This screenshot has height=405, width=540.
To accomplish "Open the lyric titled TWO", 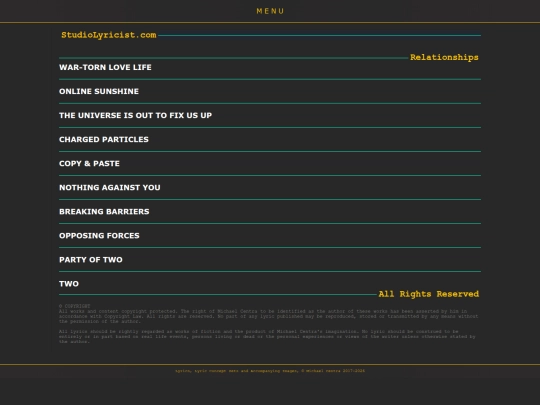I will [x=69, y=284].
